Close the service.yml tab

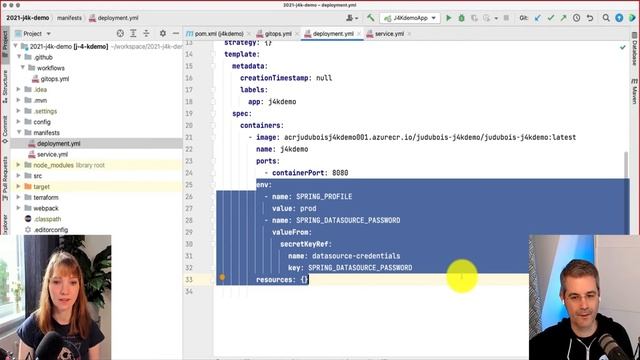point(409,34)
